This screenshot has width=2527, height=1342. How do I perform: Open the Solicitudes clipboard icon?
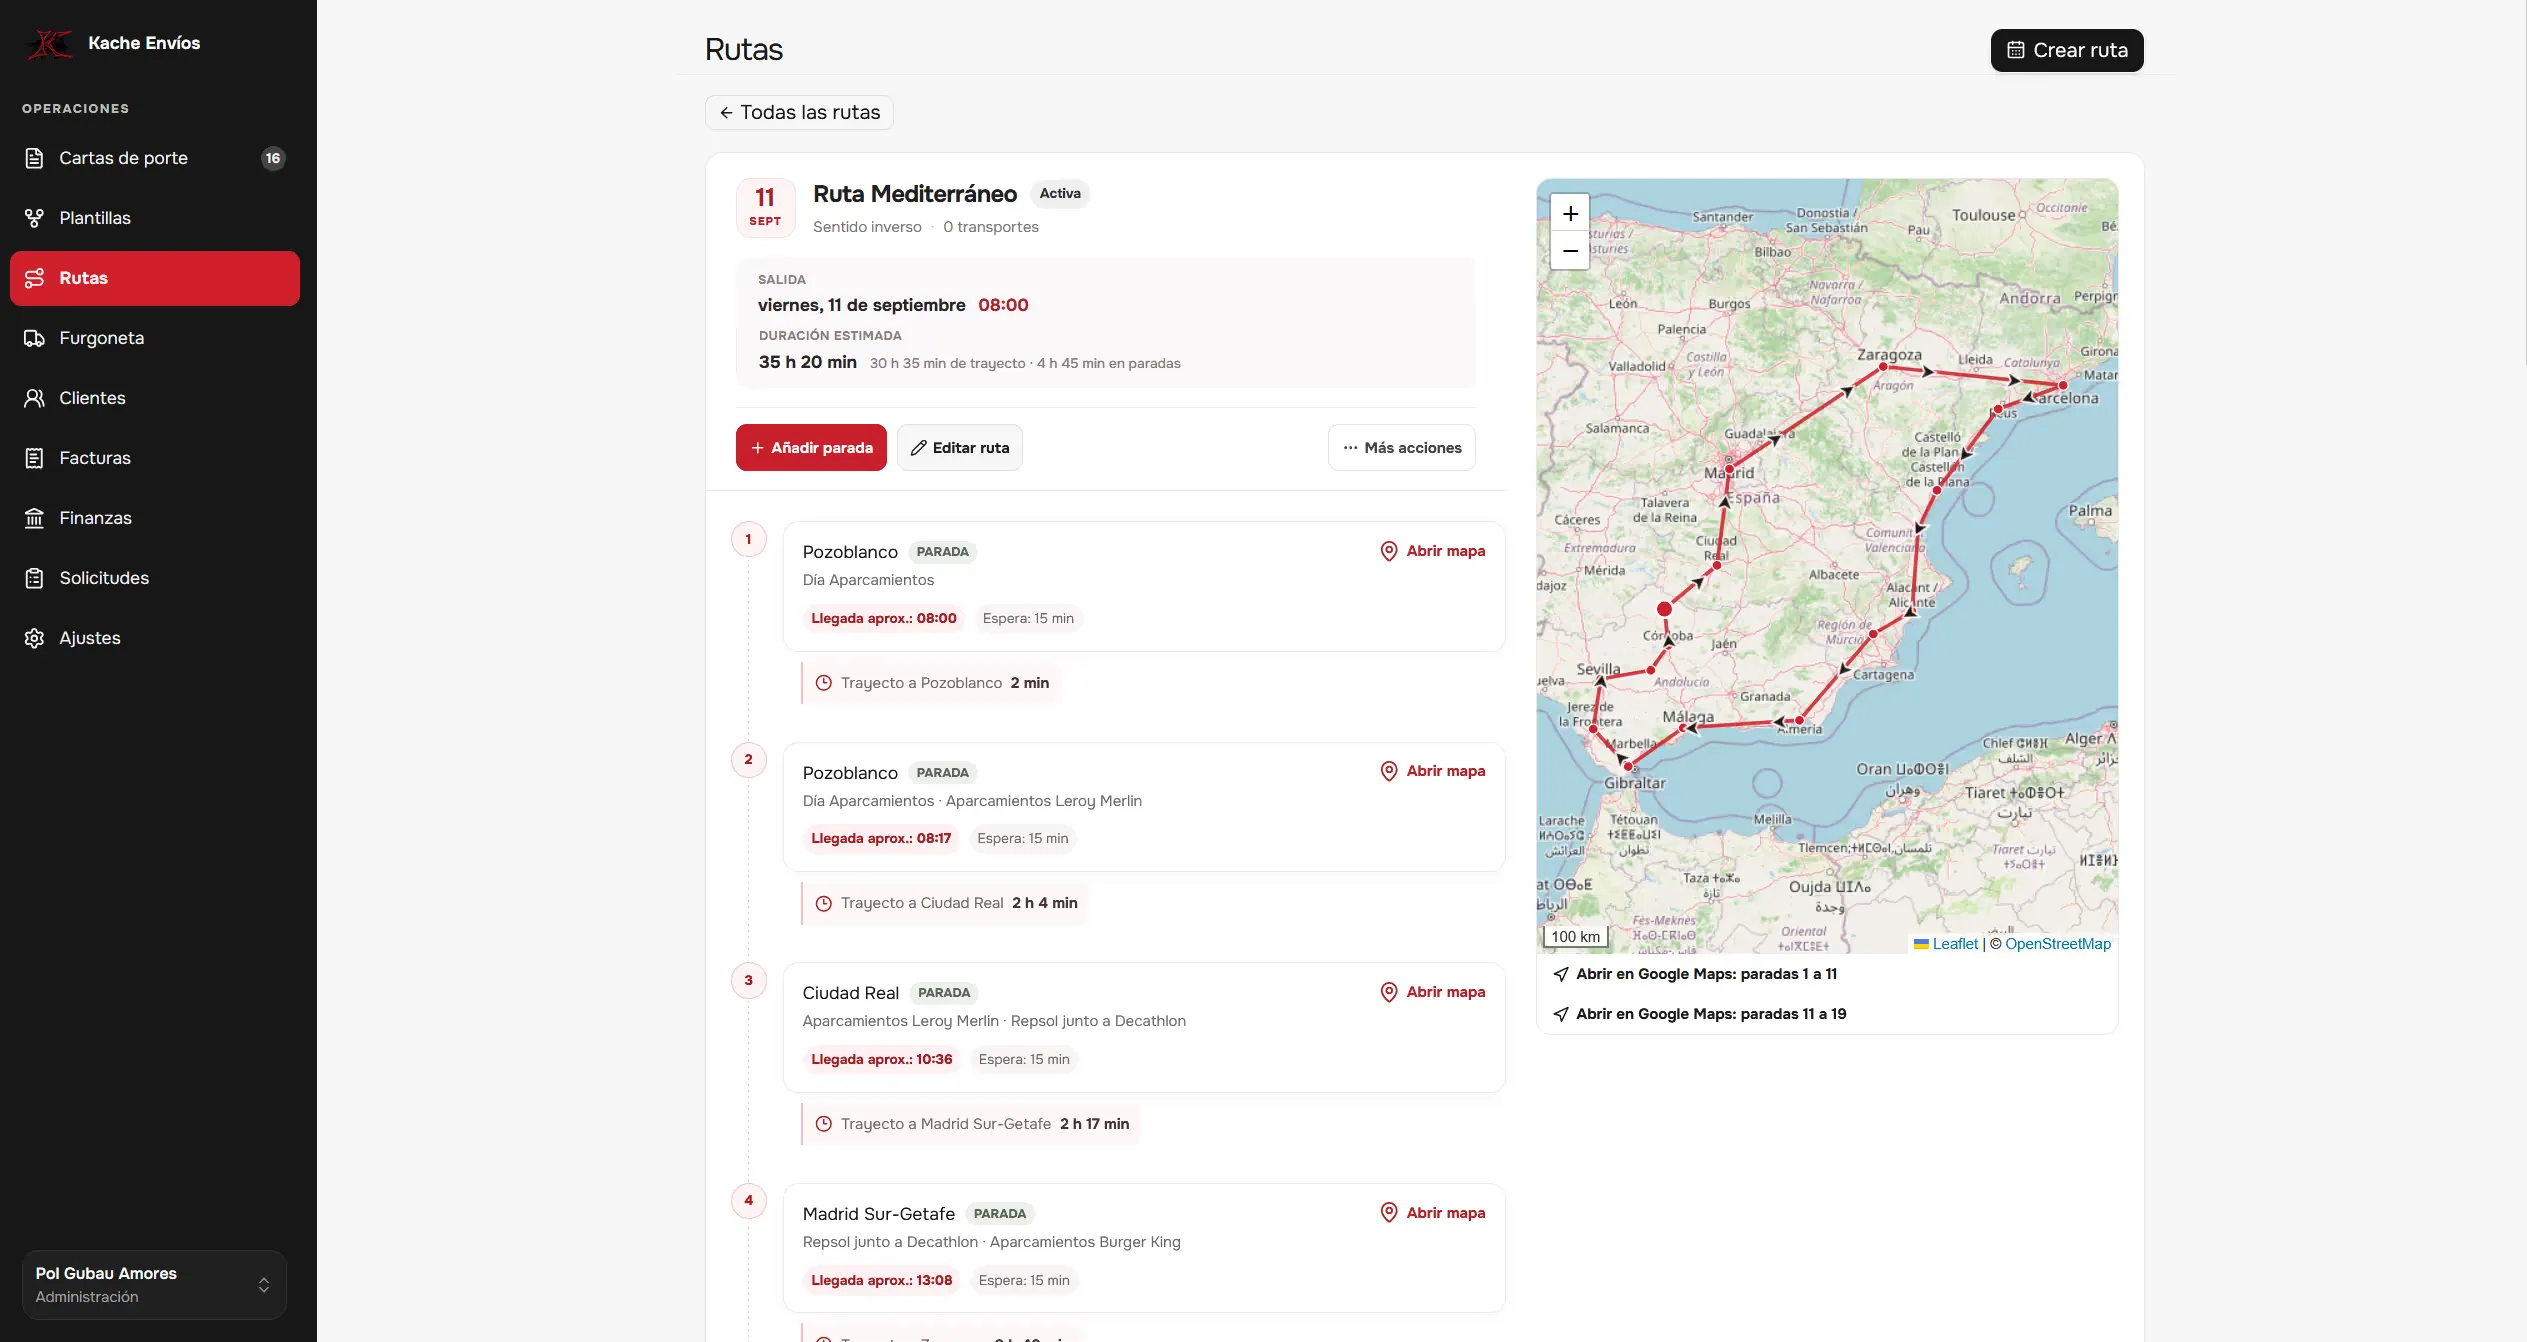point(34,578)
